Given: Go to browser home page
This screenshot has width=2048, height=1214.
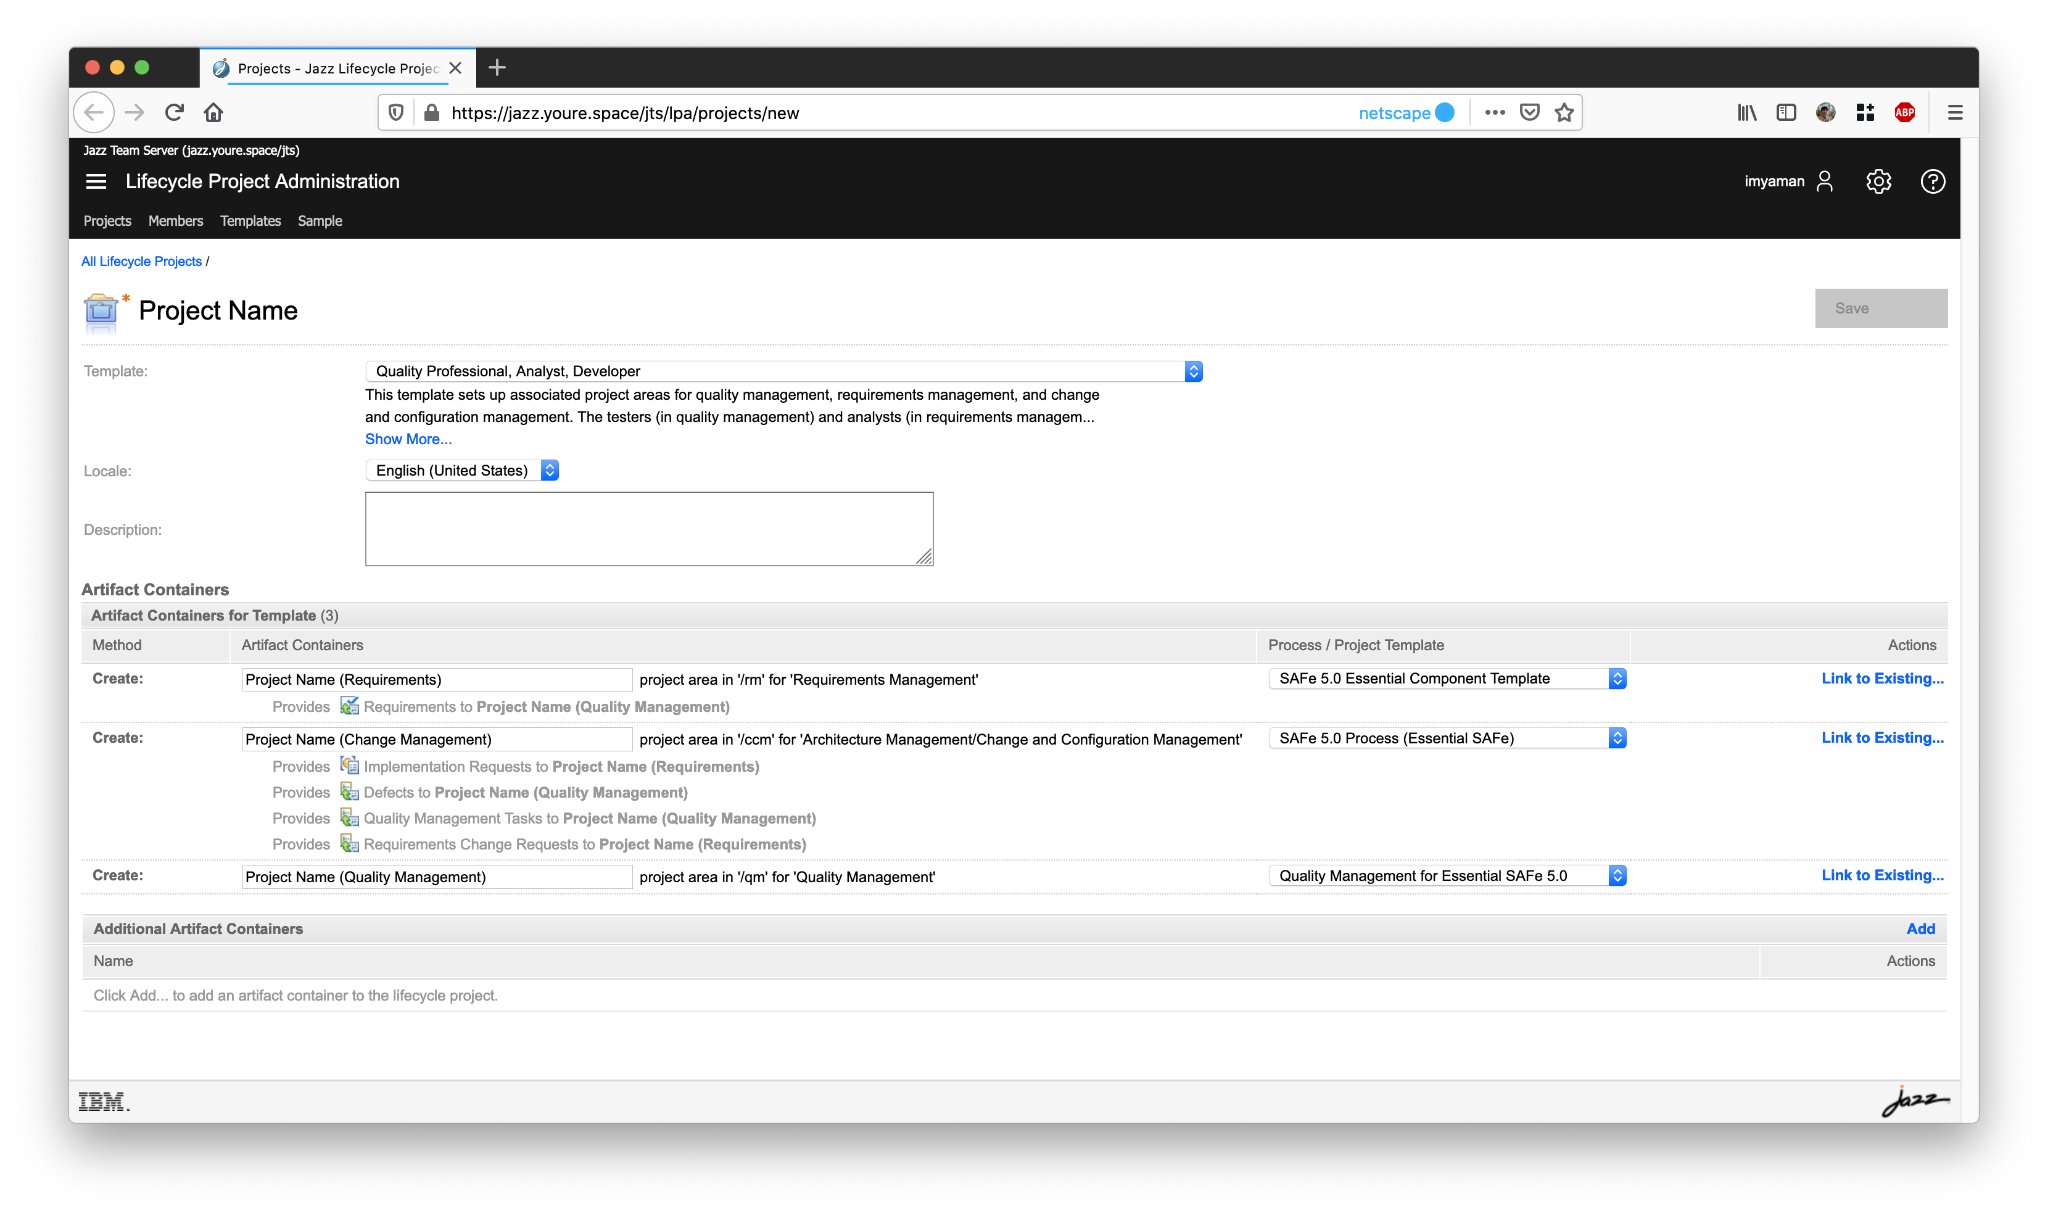Looking at the screenshot, I should coord(213,113).
